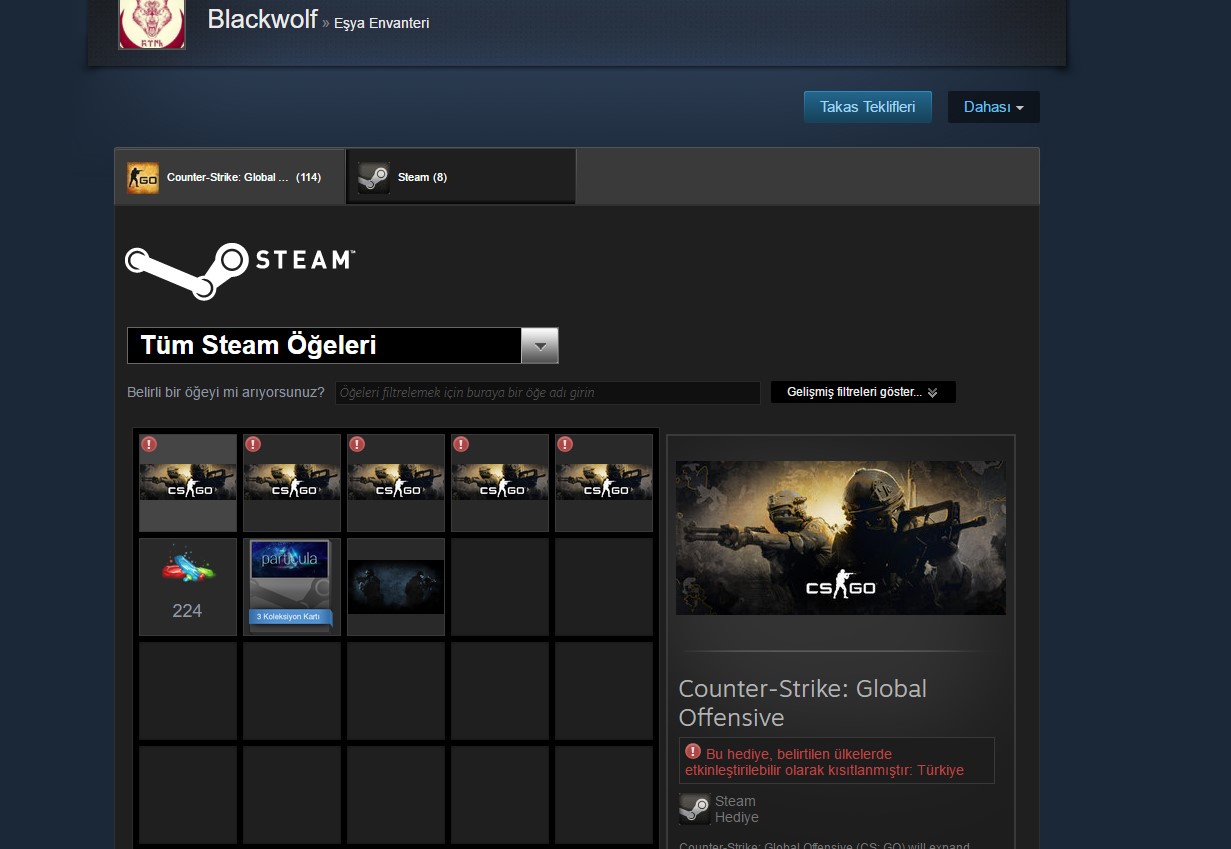Screen dimensions: 1231x849
Task: Select the gems item showing 224
Action: [188, 587]
